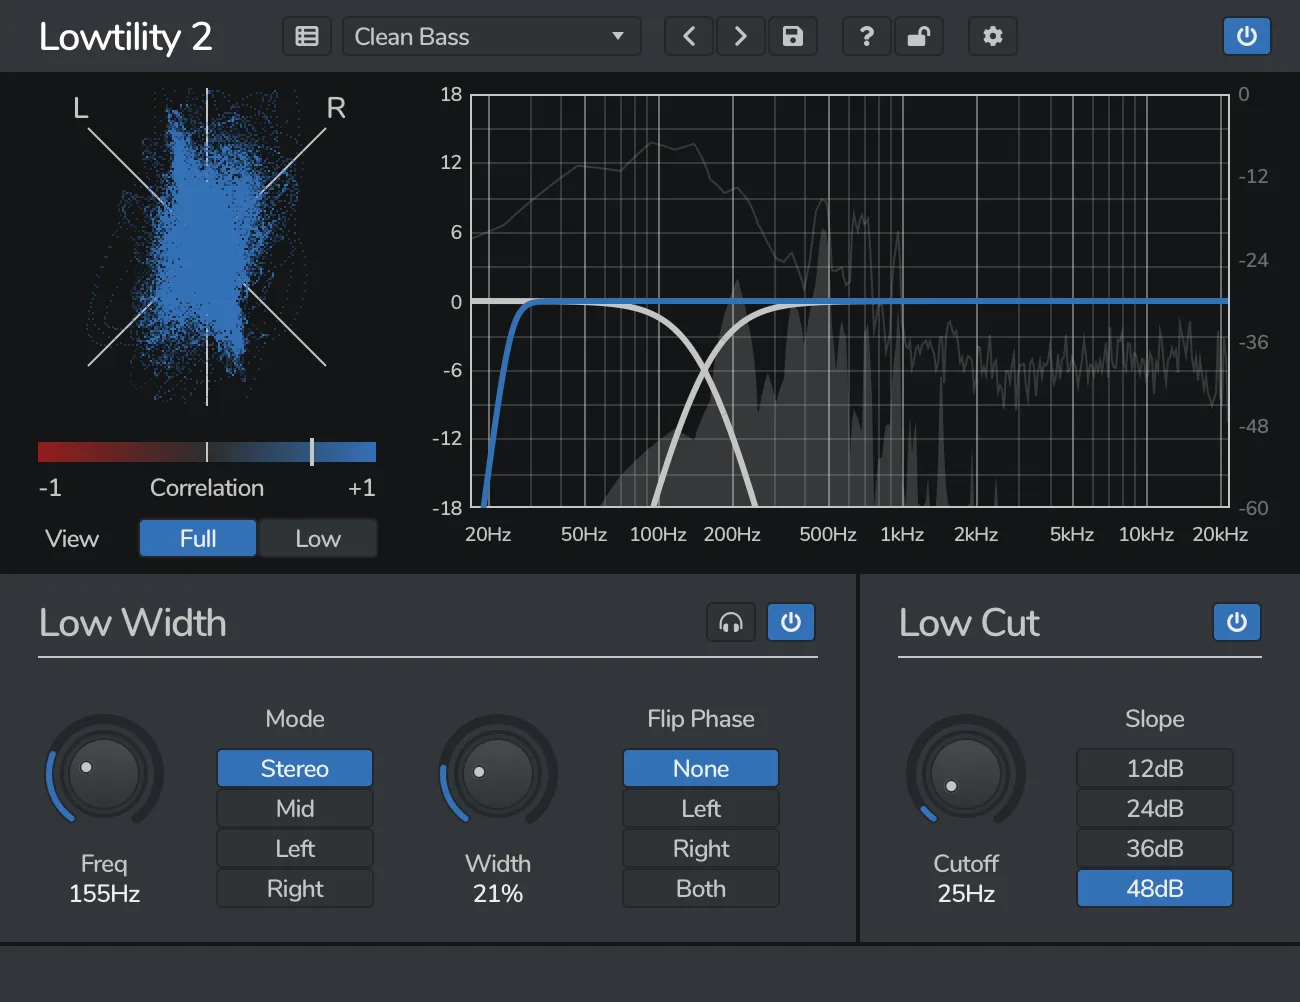1300x1002 pixels.
Task: Switch the view to Low
Action: [318, 538]
